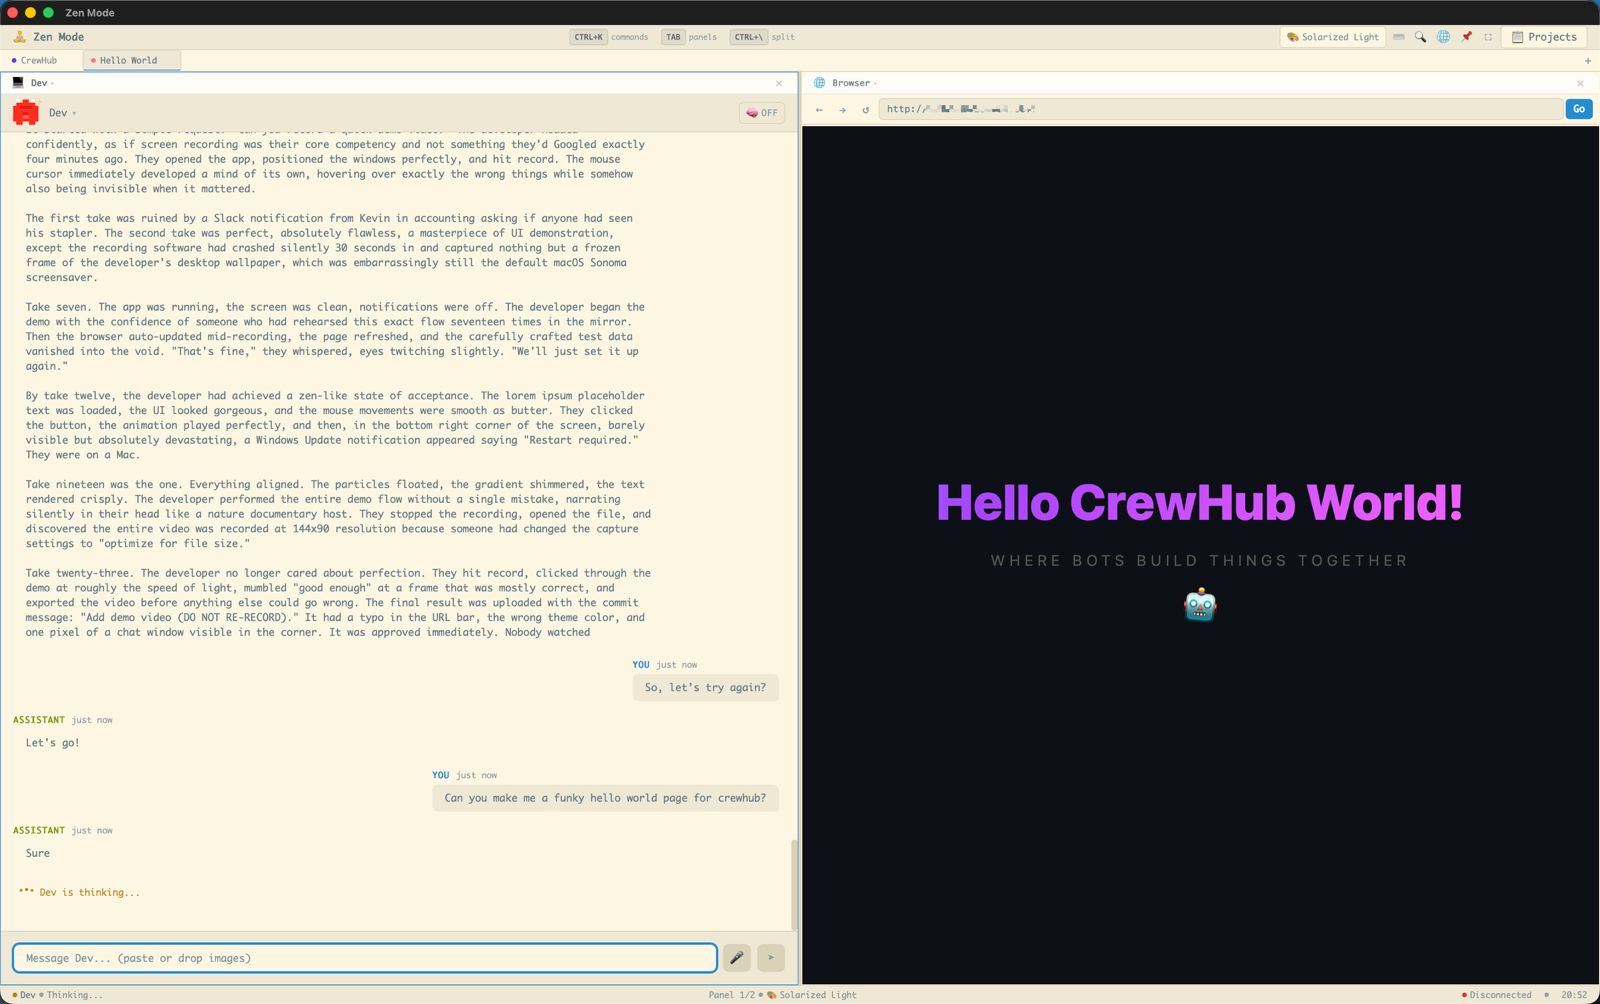Click Panel 1/2 in the status bar
The width and height of the screenshot is (1600, 1004).
tap(731, 994)
